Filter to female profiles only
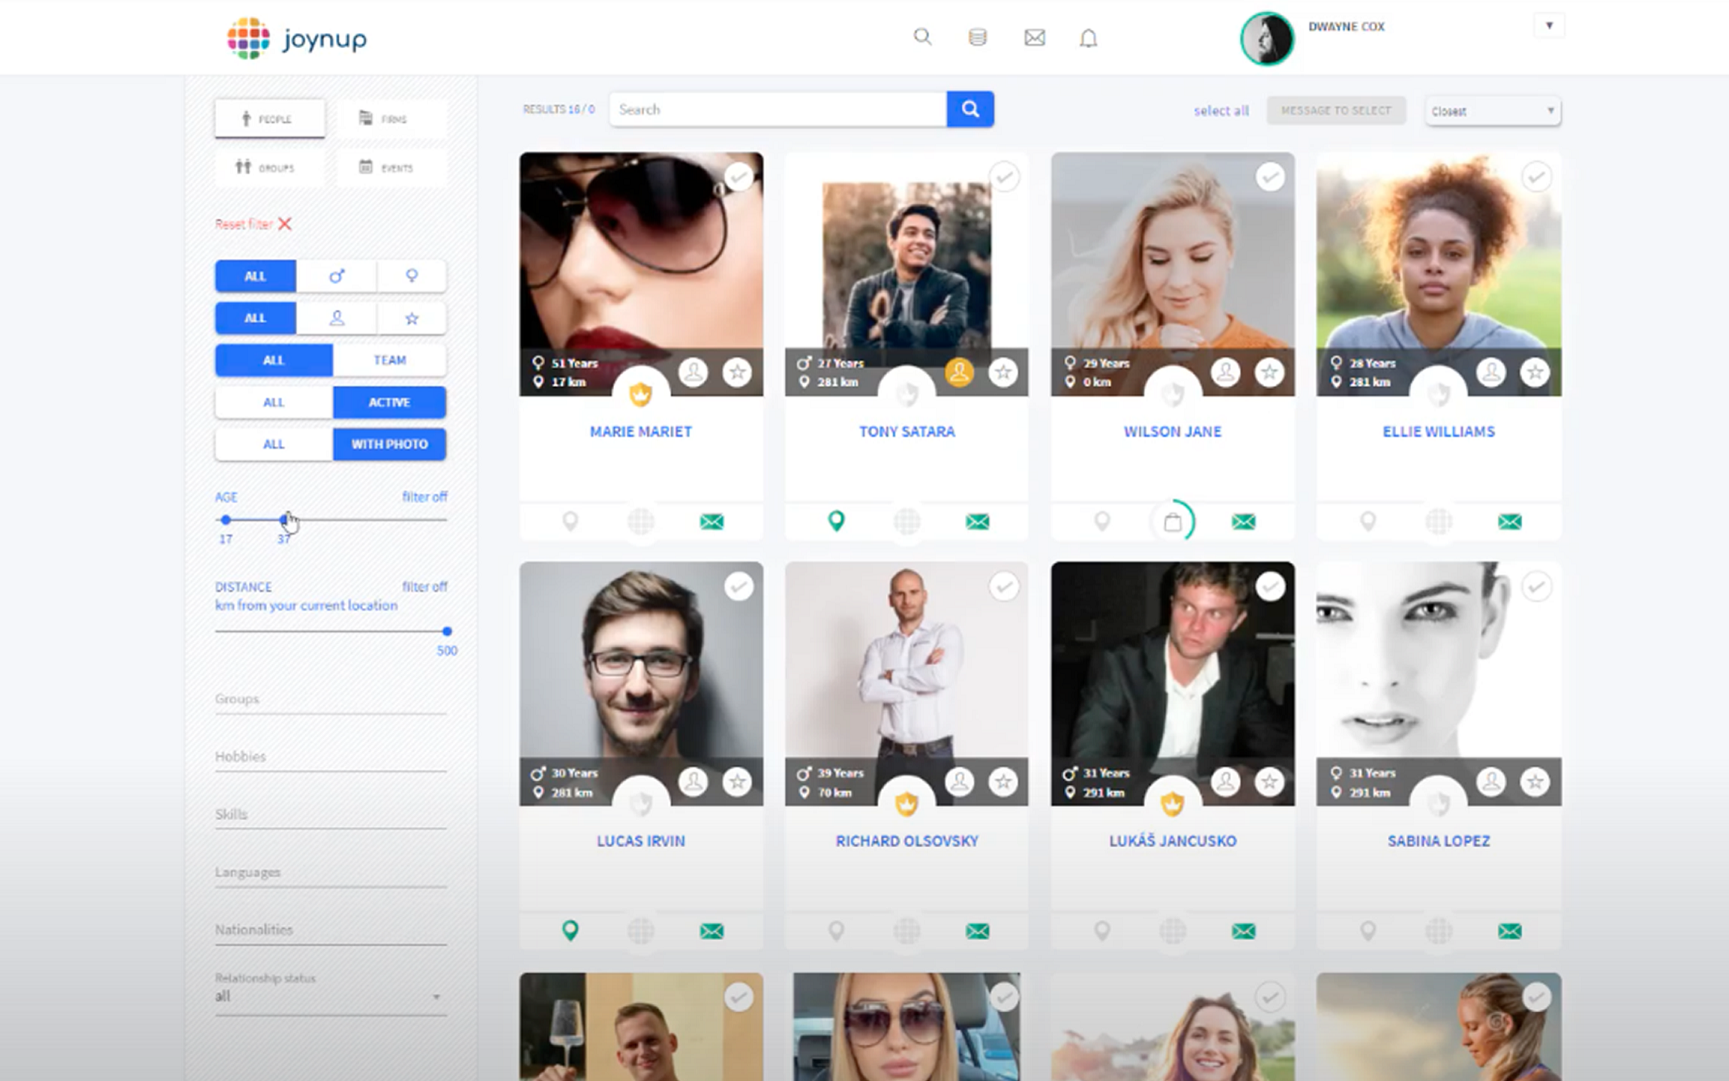Image resolution: width=1729 pixels, height=1081 pixels. [412, 275]
